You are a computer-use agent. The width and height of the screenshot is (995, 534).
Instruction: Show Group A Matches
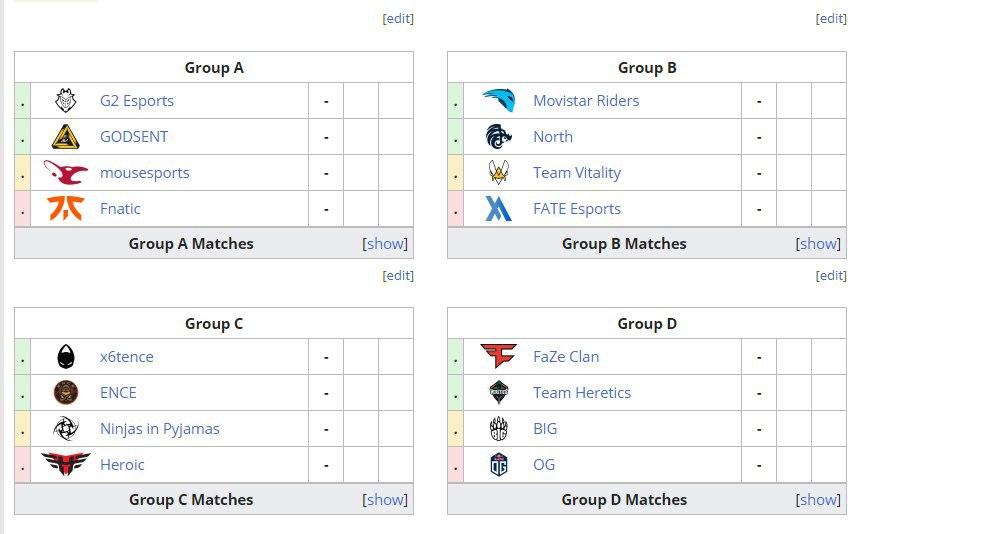click(385, 244)
